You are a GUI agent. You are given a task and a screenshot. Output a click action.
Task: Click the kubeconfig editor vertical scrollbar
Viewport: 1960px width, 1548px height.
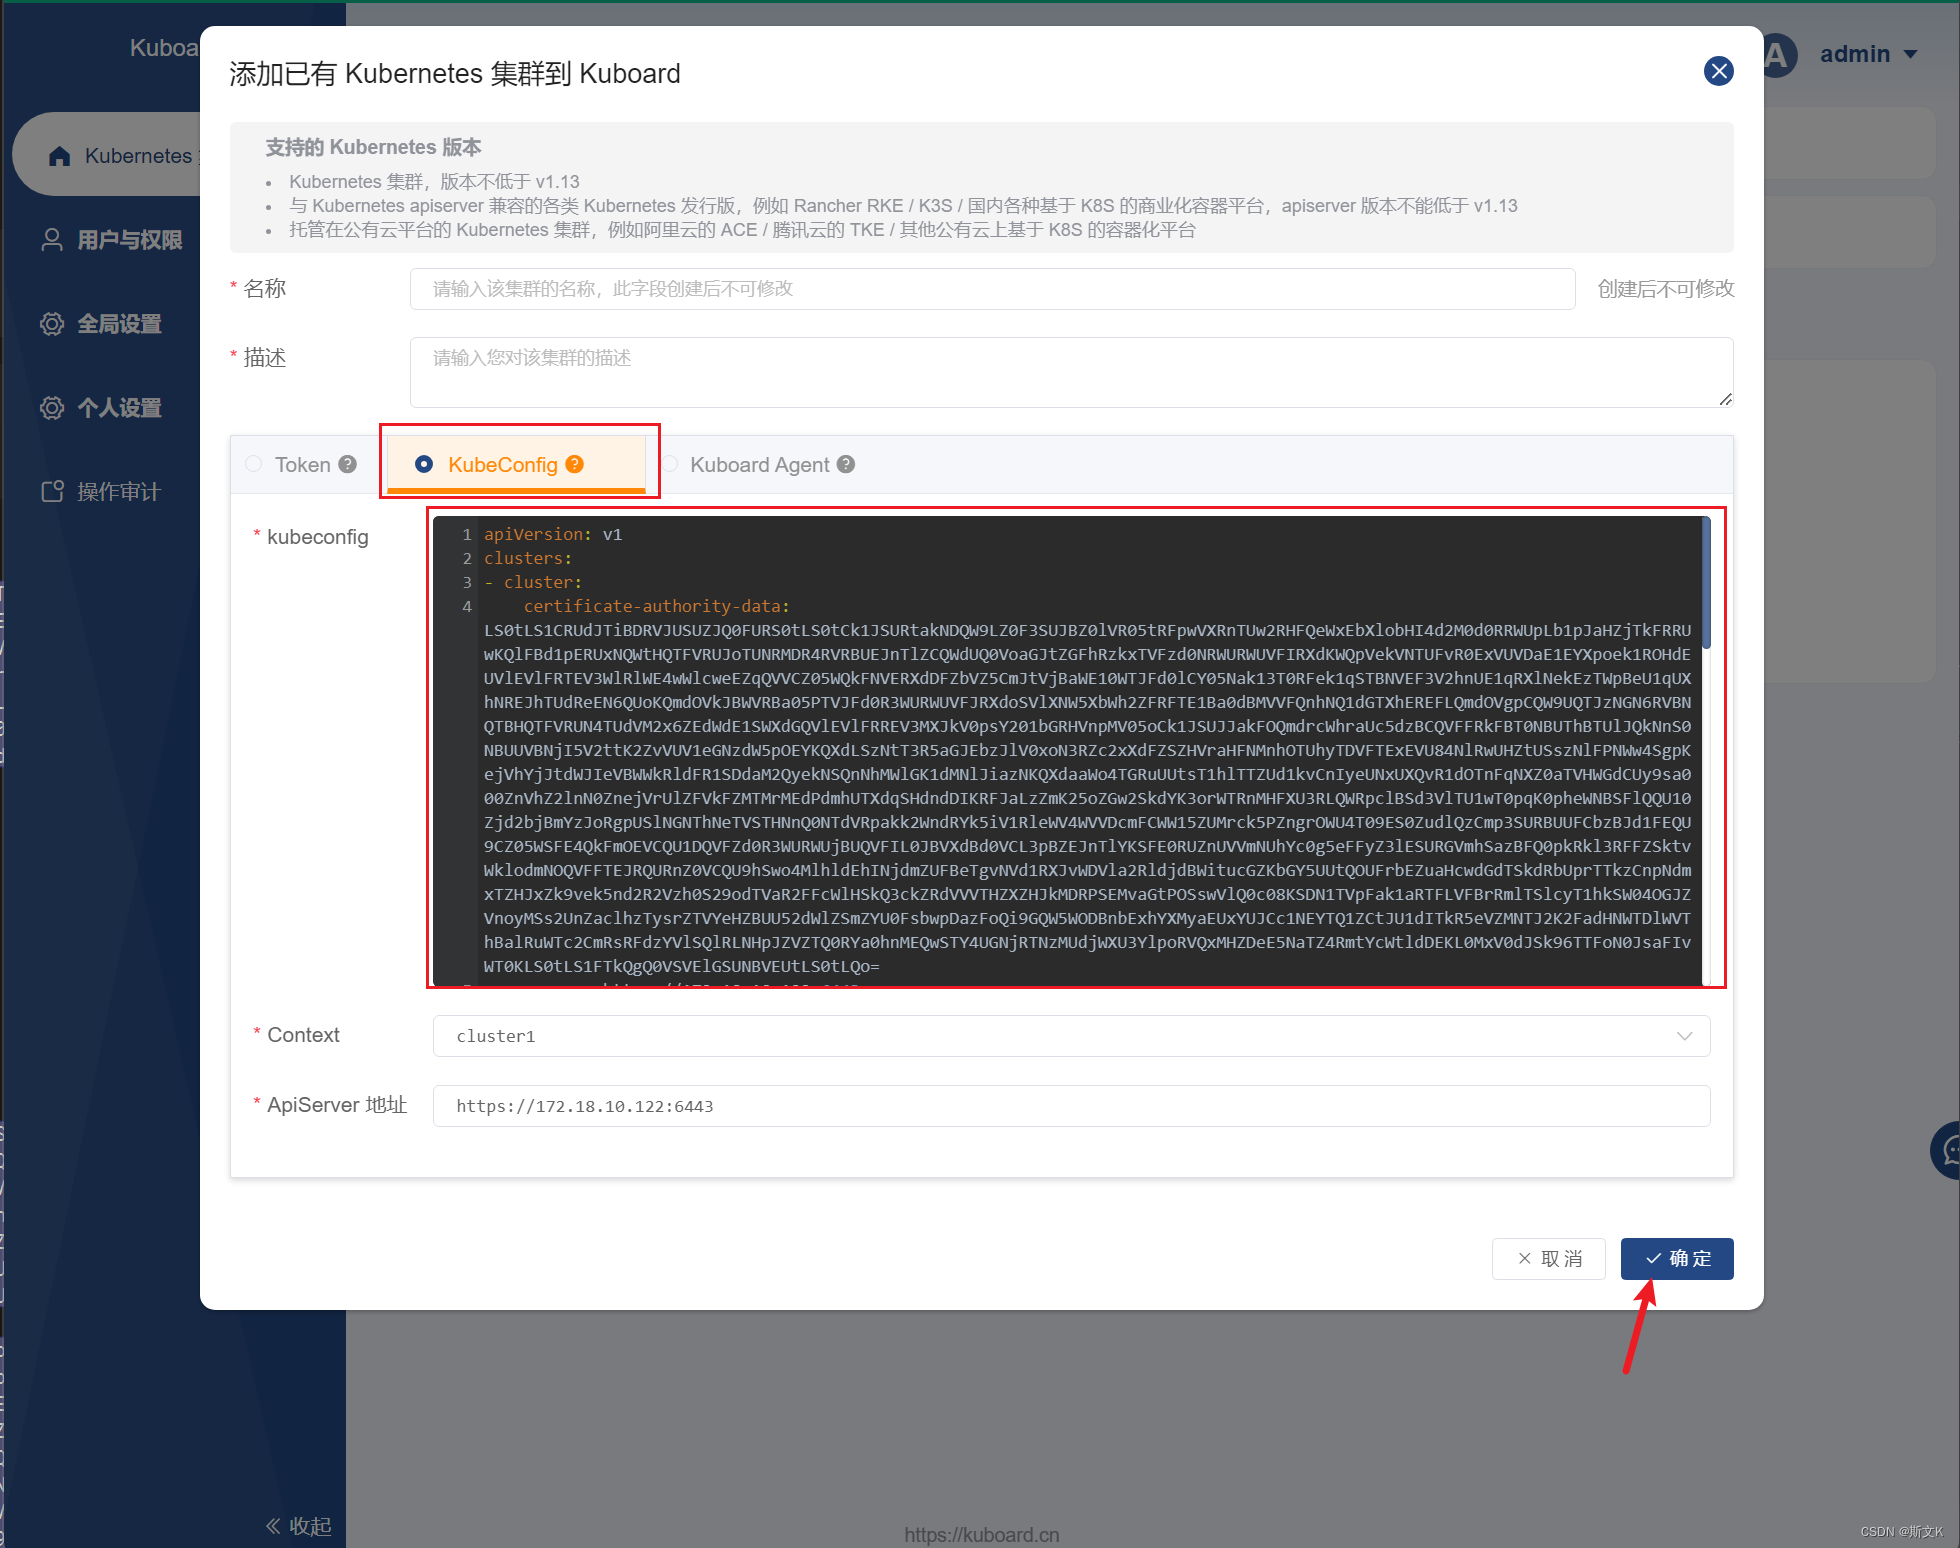(1706, 583)
